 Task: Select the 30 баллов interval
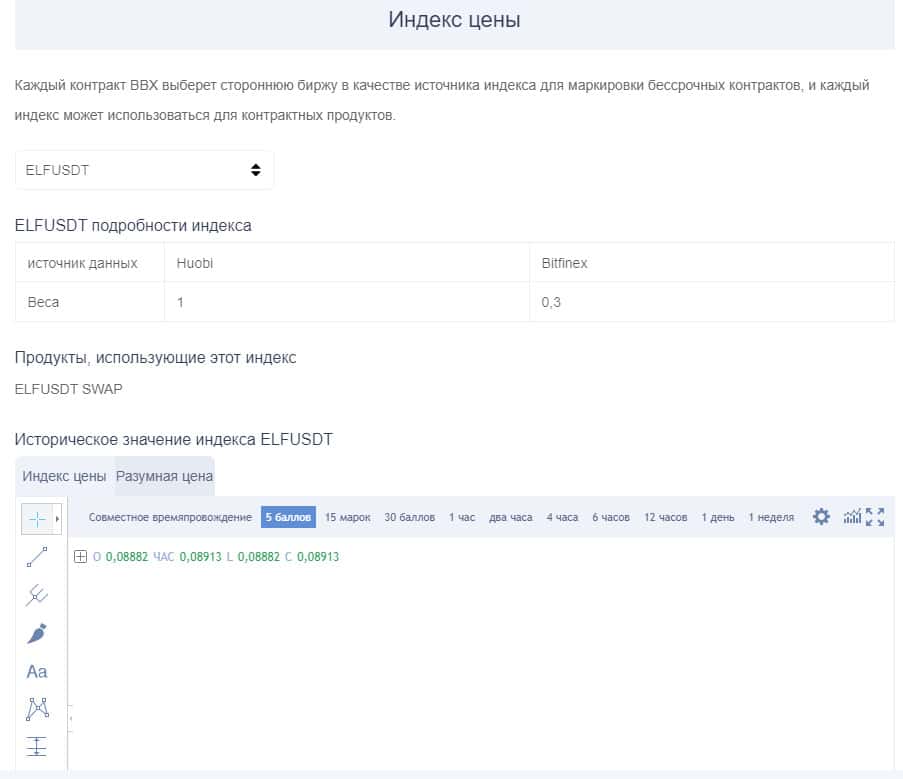pyautogui.click(x=409, y=517)
